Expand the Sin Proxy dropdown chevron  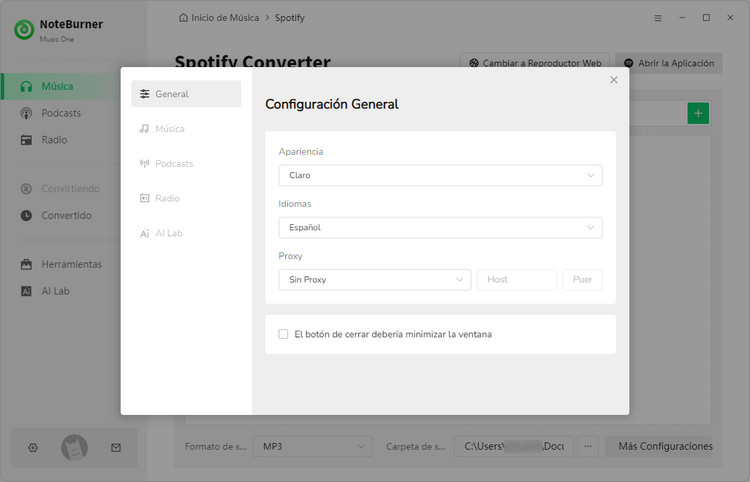tap(459, 280)
